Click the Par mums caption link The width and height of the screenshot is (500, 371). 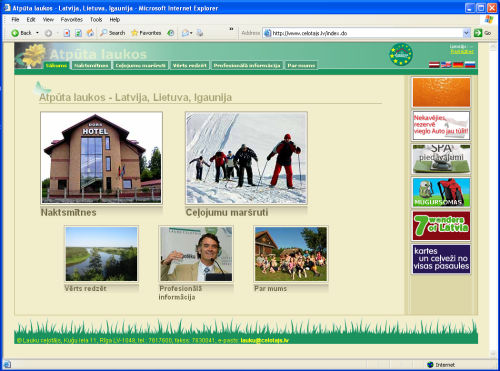click(x=270, y=288)
